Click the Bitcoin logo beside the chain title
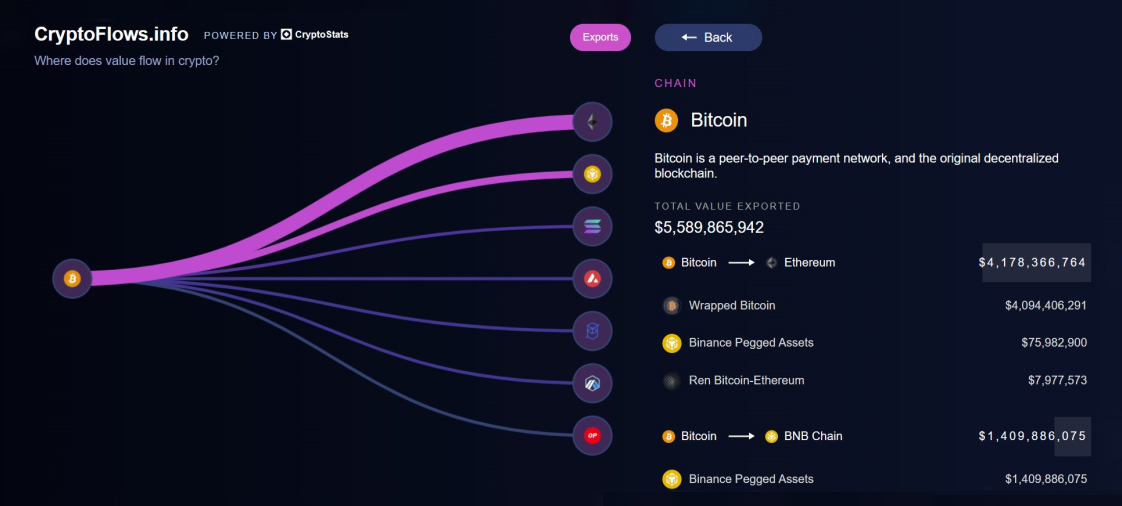Image resolution: width=1122 pixels, height=506 pixels. click(666, 120)
